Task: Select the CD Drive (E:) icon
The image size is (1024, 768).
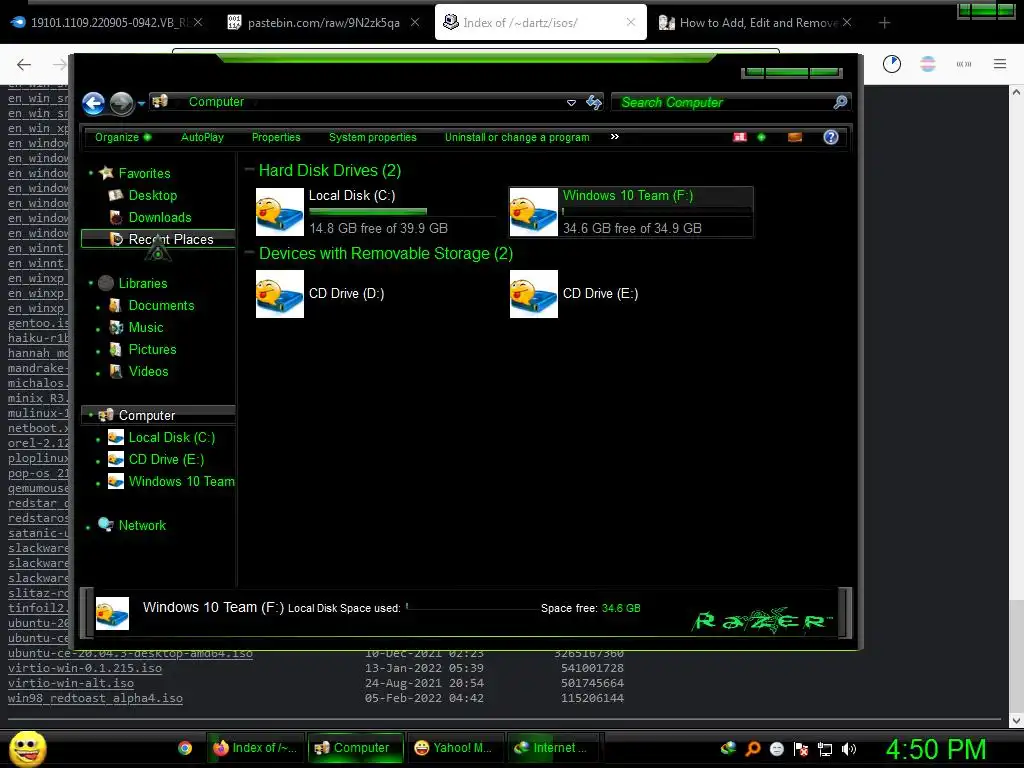Action: point(534,294)
